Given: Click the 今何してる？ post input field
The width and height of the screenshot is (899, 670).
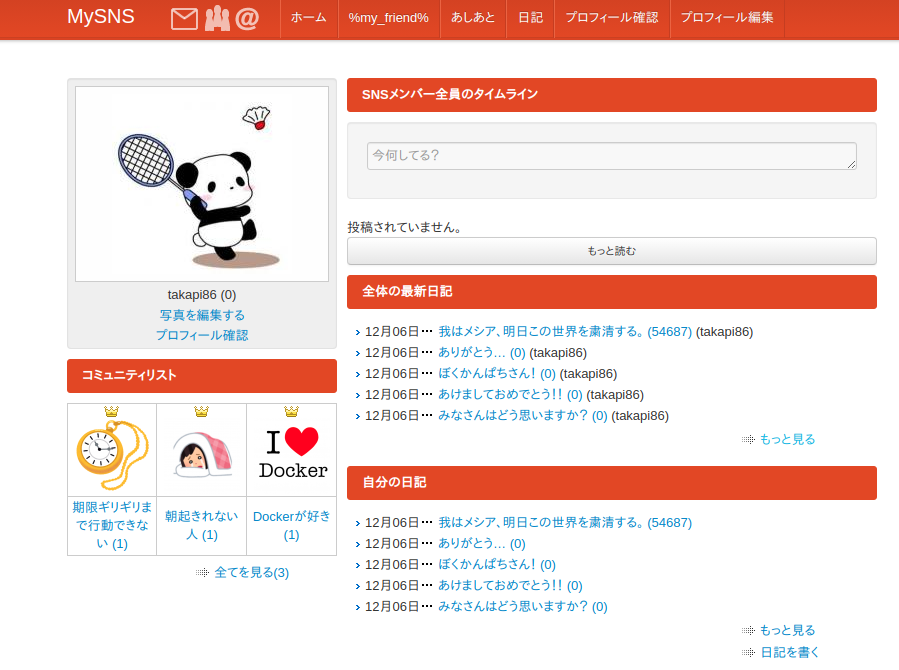Looking at the screenshot, I should (x=611, y=156).
